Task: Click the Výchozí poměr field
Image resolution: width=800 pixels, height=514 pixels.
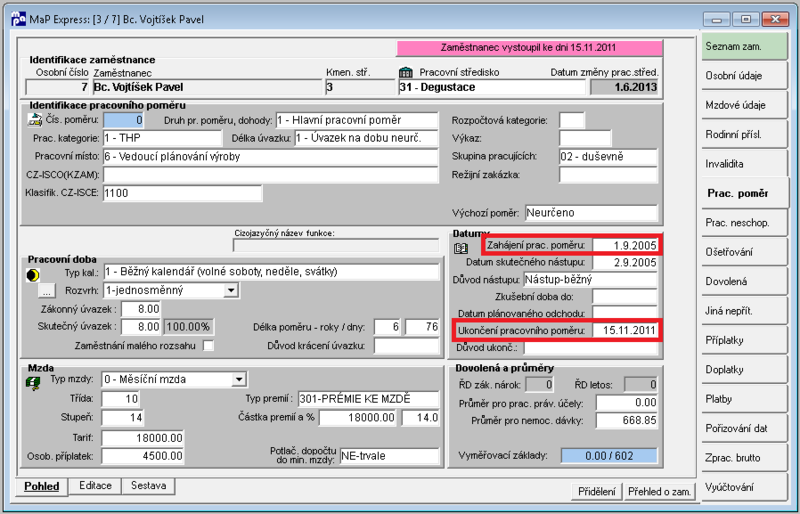Action: 591,213
